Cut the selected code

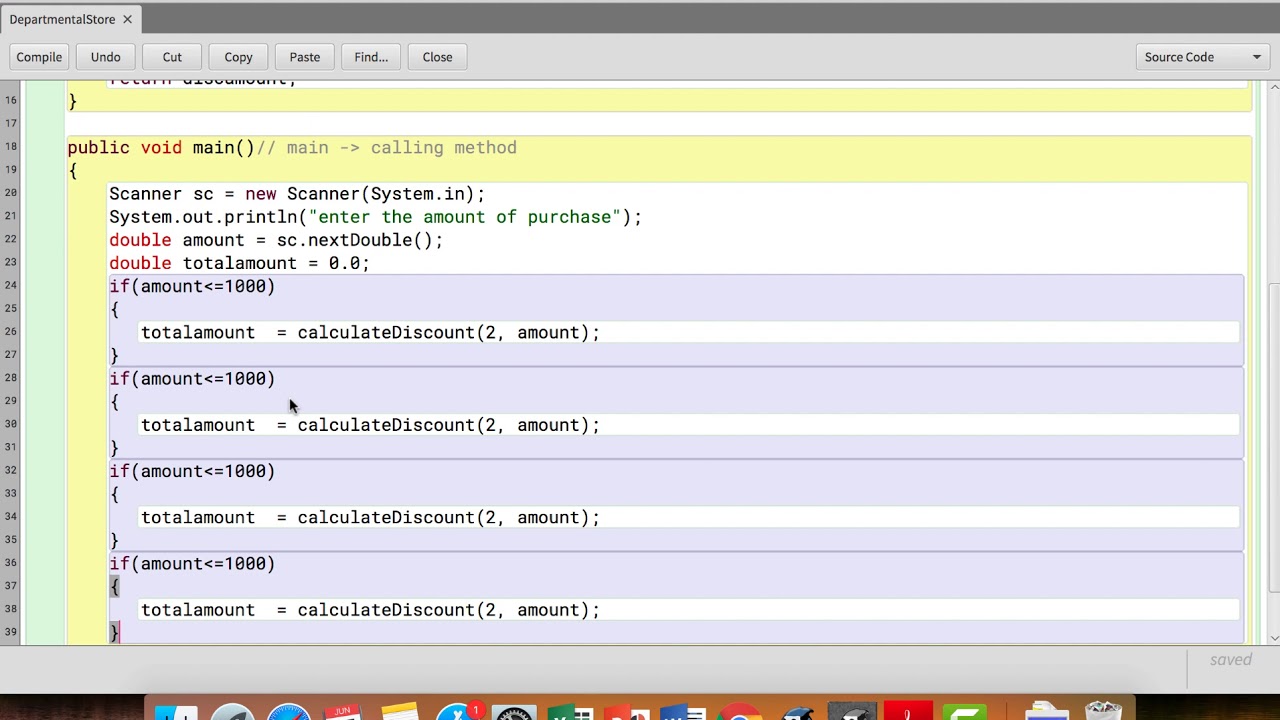pos(172,57)
